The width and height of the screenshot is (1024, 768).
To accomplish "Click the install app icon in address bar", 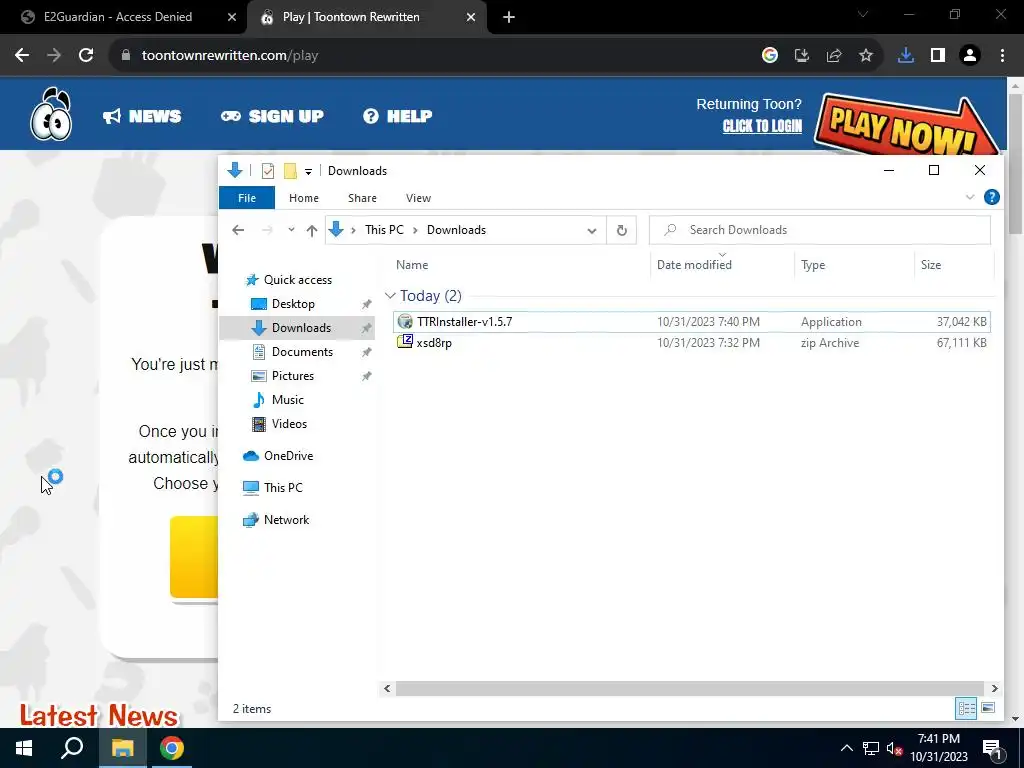I will click(x=802, y=56).
